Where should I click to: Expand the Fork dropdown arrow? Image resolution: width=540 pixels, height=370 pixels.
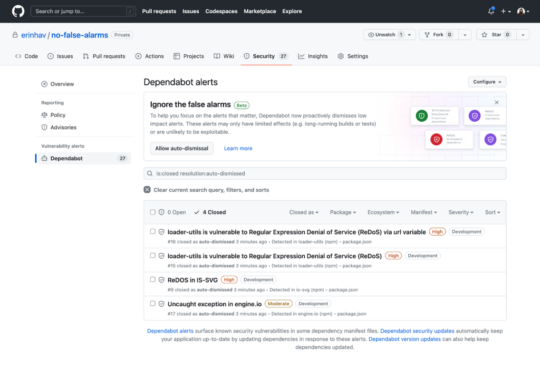(465, 35)
